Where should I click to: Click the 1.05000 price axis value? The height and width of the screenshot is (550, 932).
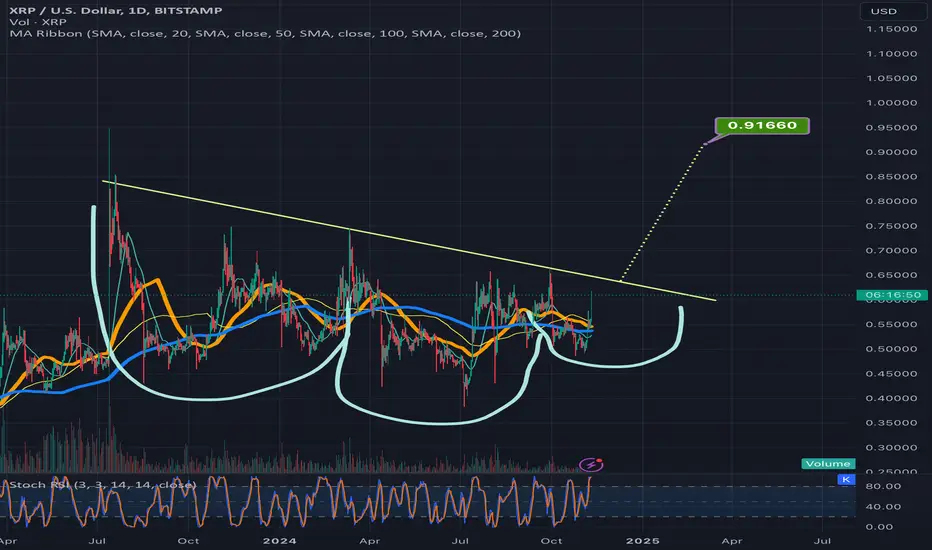892,78
